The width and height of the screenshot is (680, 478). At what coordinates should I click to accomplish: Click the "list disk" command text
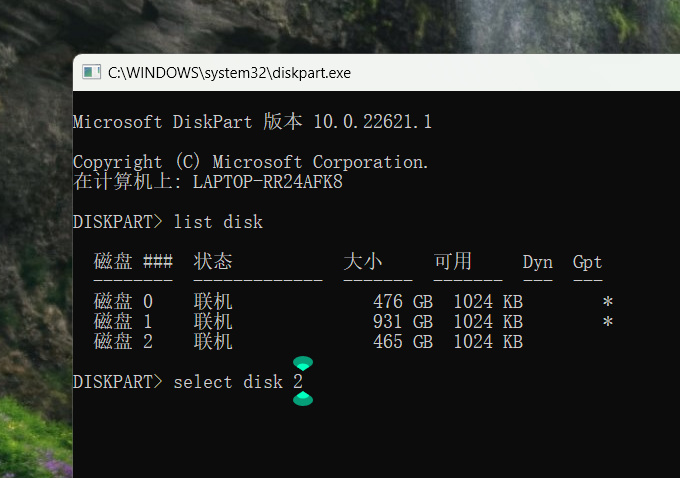[218, 222]
